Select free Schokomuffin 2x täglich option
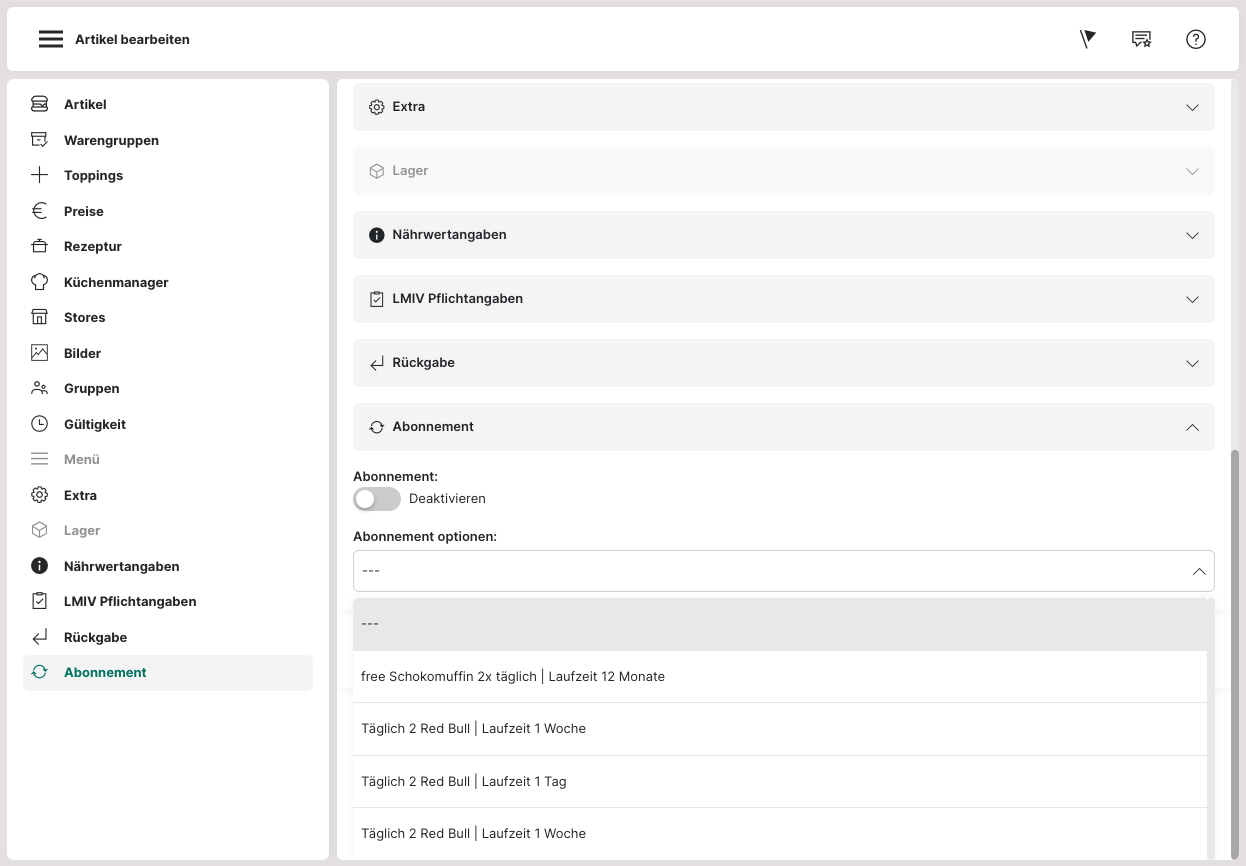Viewport: 1246px width, 866px height. (x=513, y=677)
